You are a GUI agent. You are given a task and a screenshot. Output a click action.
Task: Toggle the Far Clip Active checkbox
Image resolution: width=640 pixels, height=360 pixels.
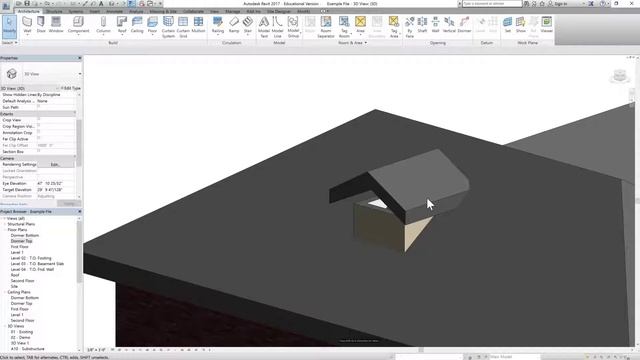tap(39, 139)
